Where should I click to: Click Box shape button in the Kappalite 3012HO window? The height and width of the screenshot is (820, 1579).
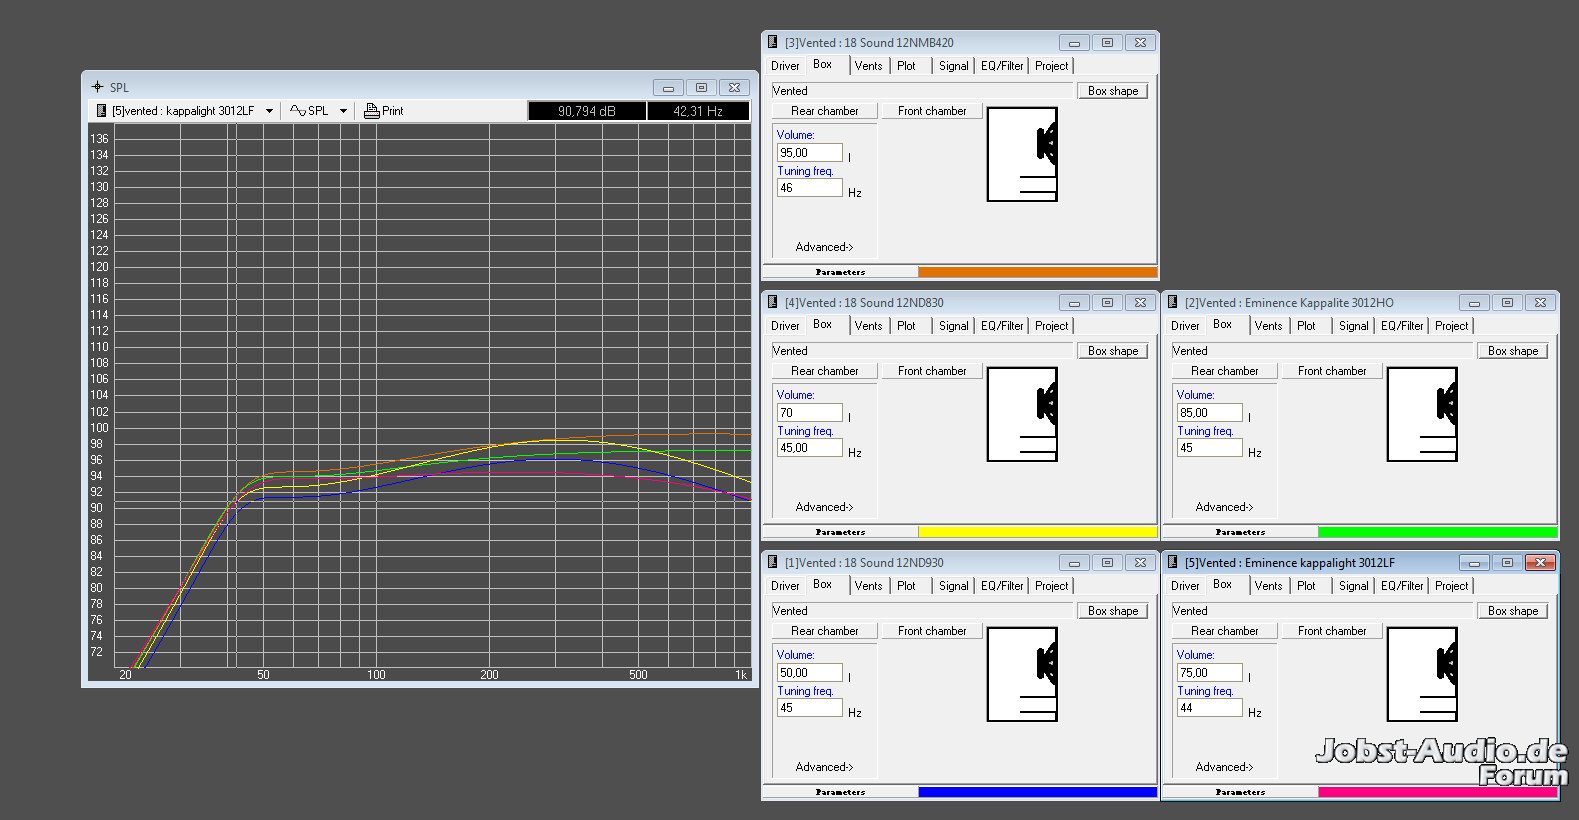[x=1512, y=351]
